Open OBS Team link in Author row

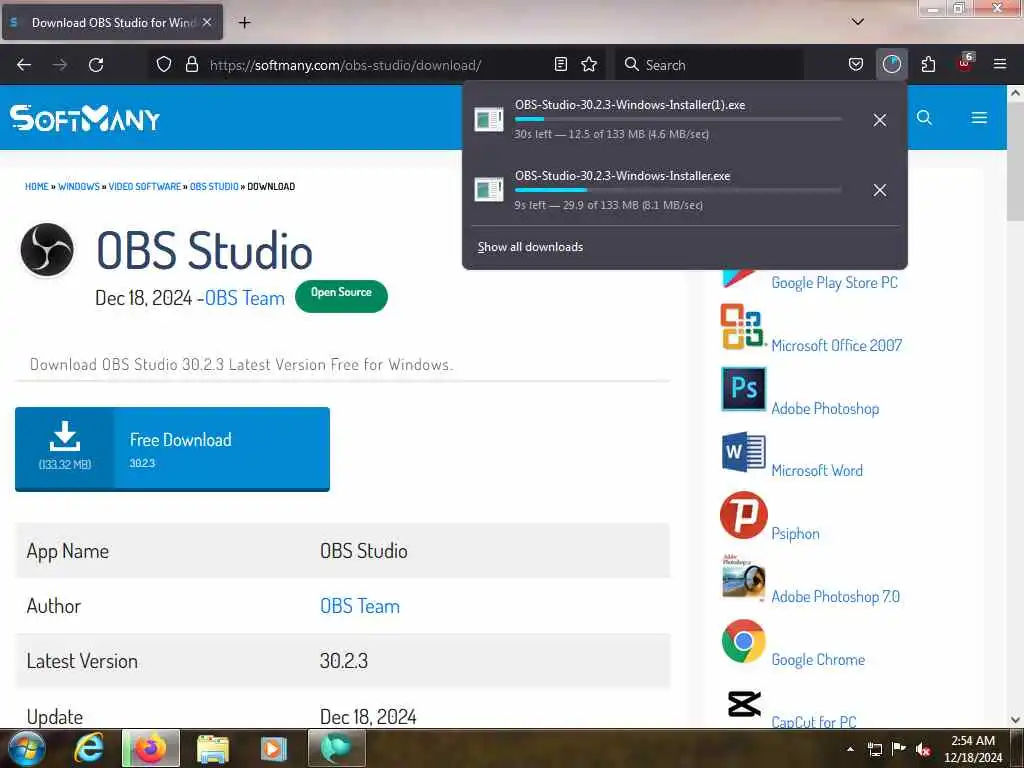[360, 606]
